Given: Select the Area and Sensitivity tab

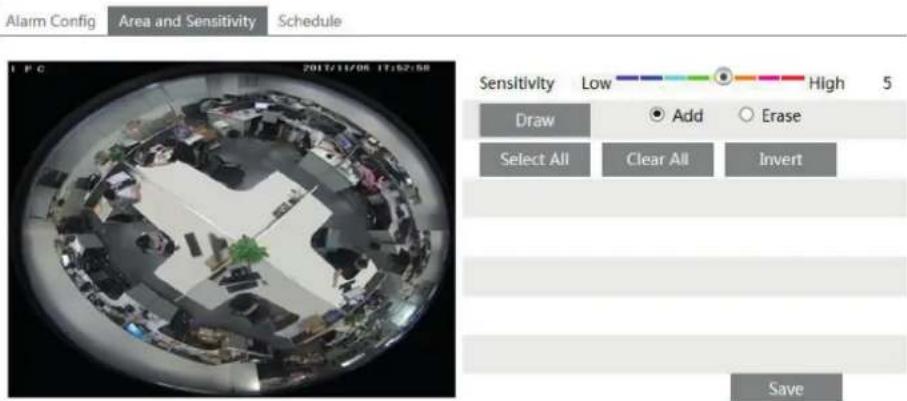Looking at the screenshot, I should tap(187, 21).
